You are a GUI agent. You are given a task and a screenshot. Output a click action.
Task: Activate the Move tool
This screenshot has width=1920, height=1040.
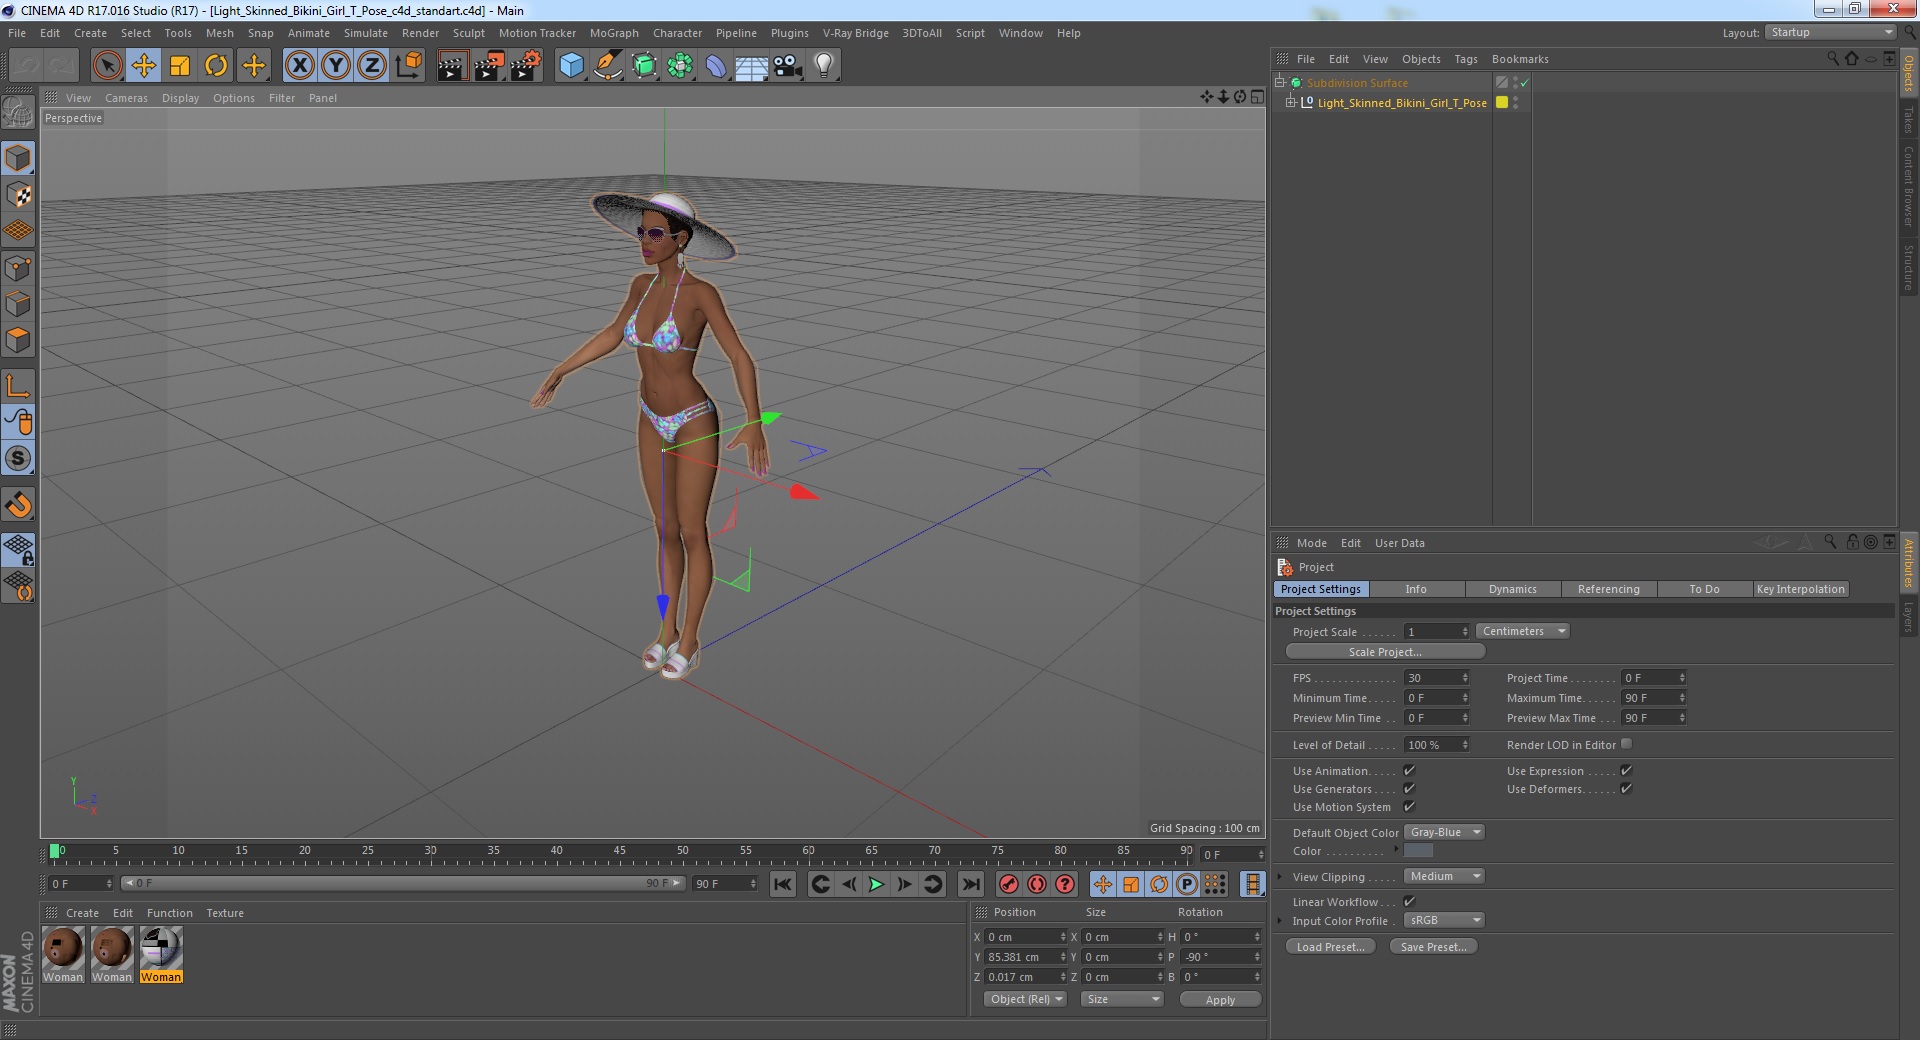144,66
